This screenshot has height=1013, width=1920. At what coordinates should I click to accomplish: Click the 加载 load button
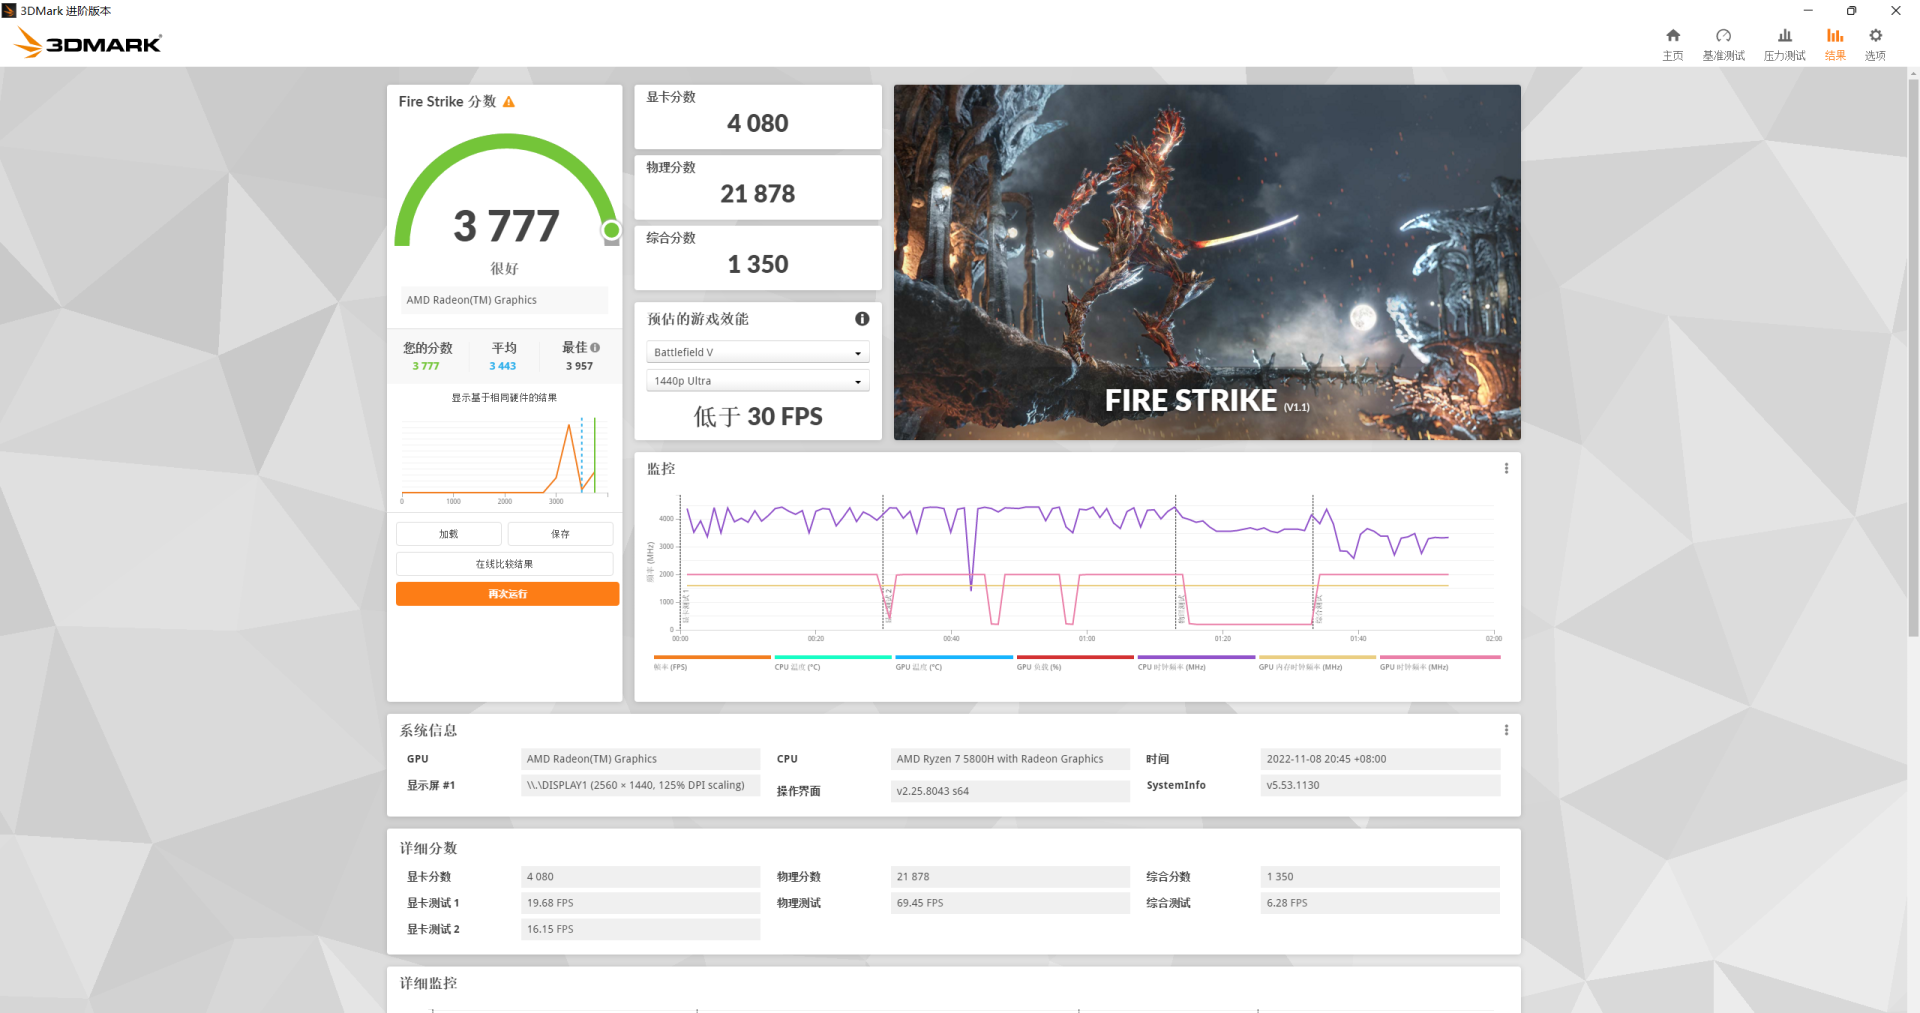point(449,534)
